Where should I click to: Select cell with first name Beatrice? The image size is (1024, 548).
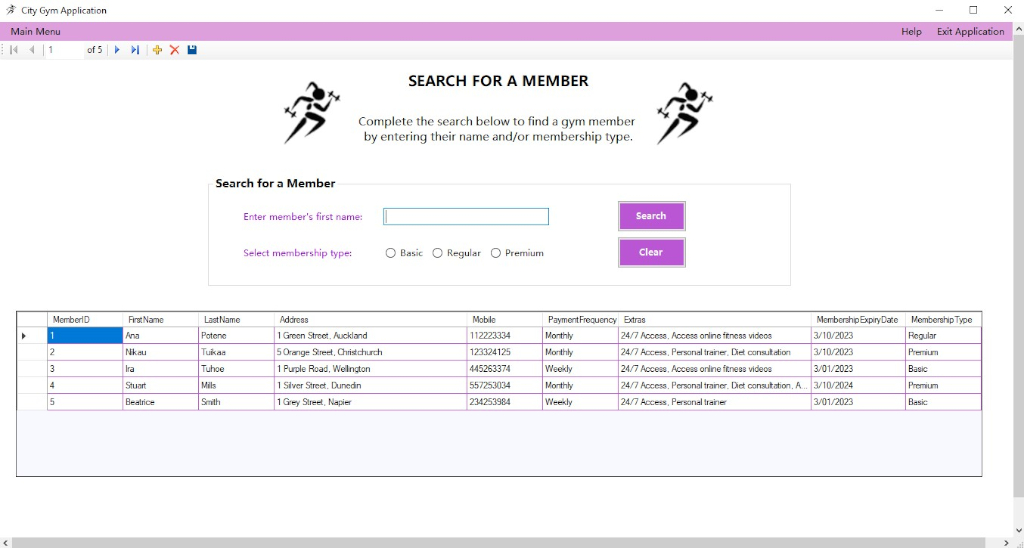coord(161,402)
